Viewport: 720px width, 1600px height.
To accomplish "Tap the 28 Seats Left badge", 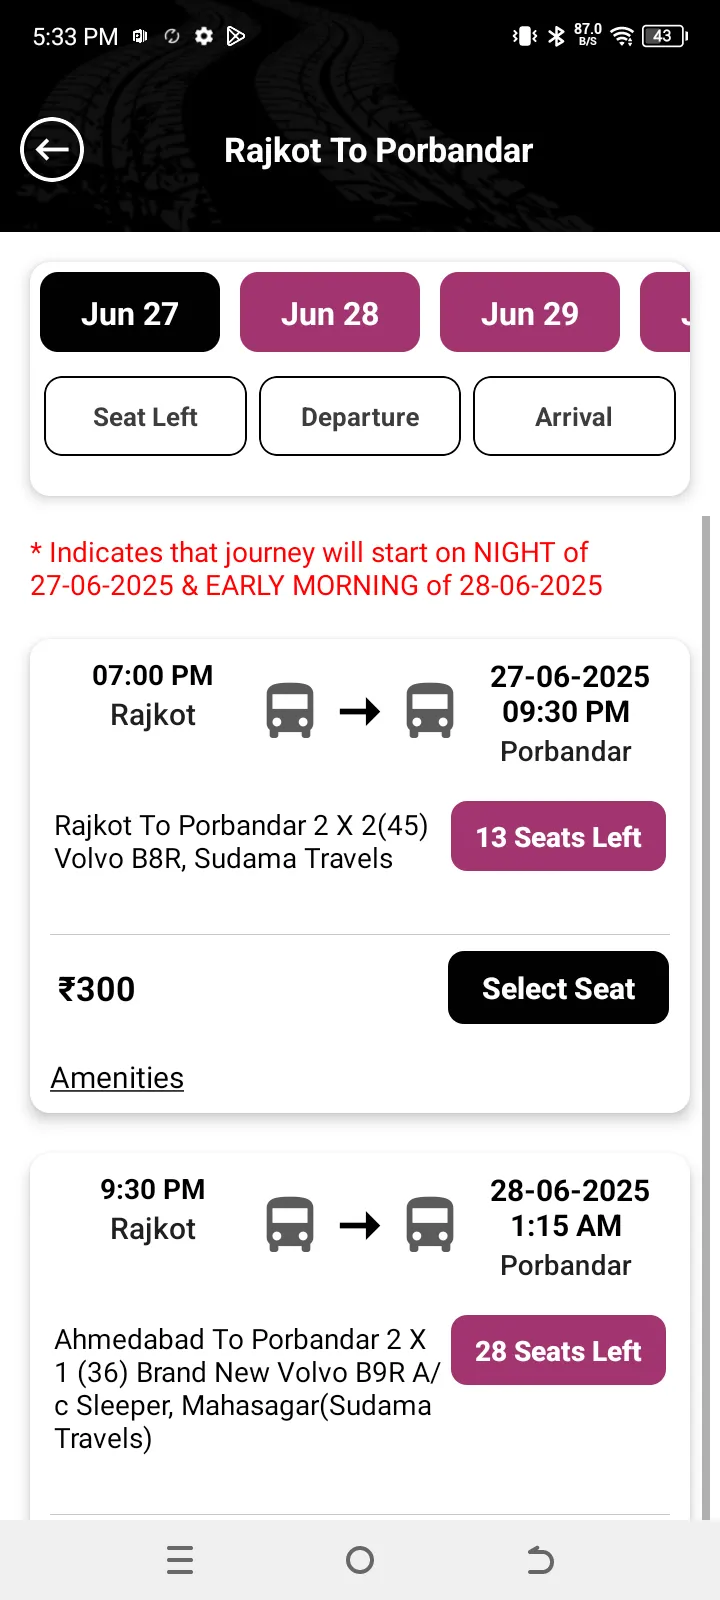I will (x=558, y=1351).
